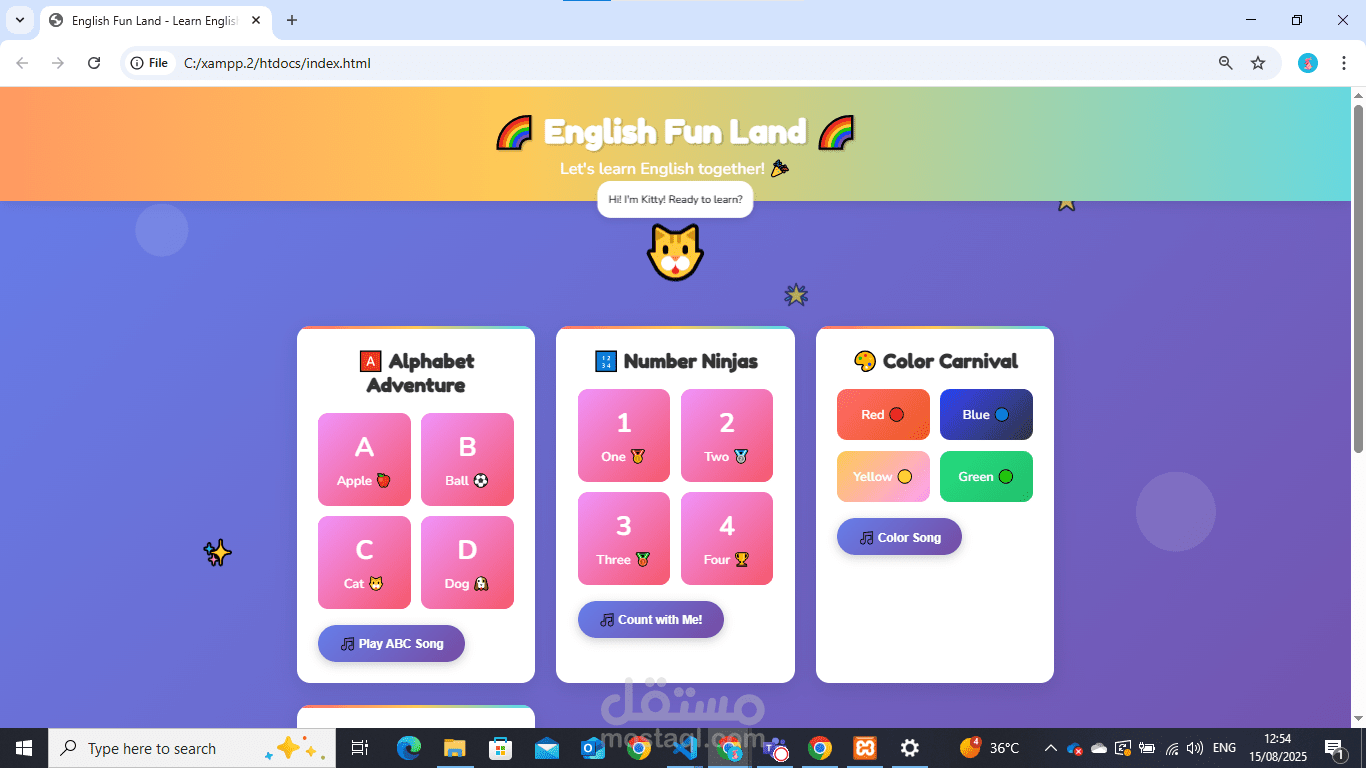This screenshot has width=1366, height=768.
Task: Select the Red color tile
Action: 883,414
